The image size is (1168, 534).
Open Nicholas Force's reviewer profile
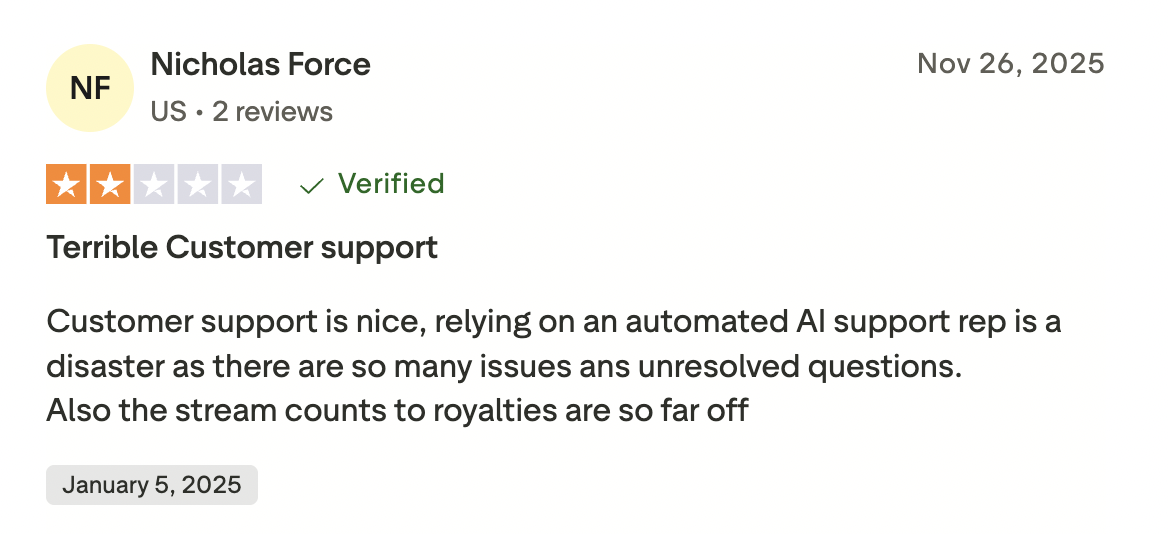(260, 65)
